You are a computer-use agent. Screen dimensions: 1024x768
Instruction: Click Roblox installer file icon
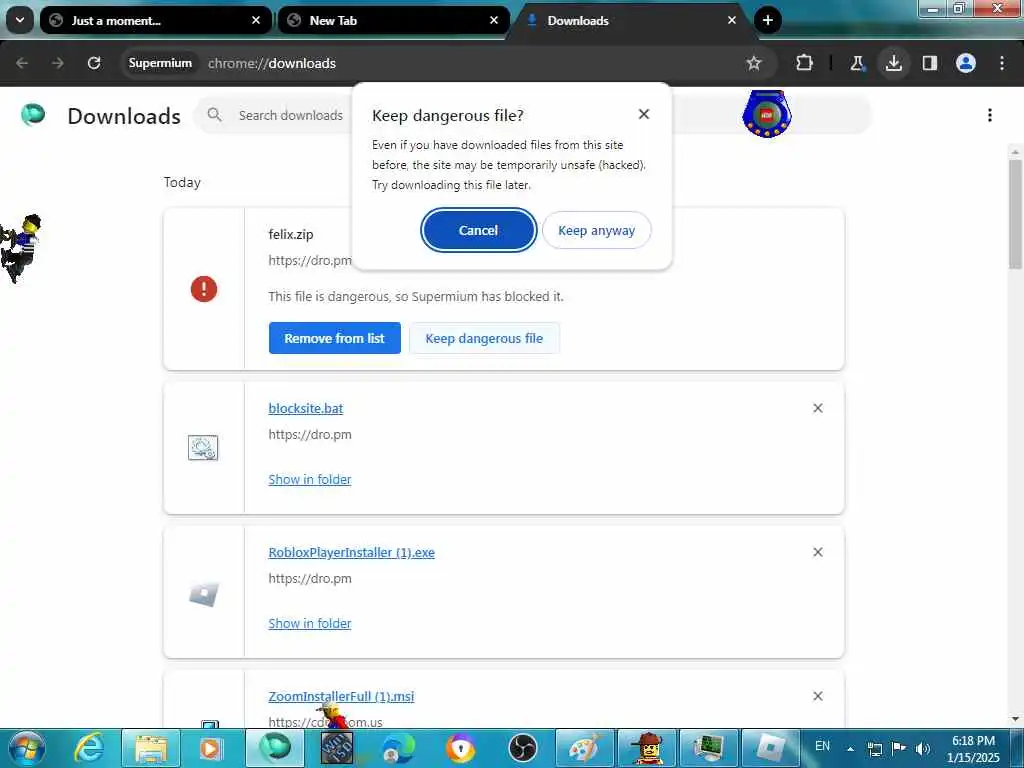click(204, 594)
